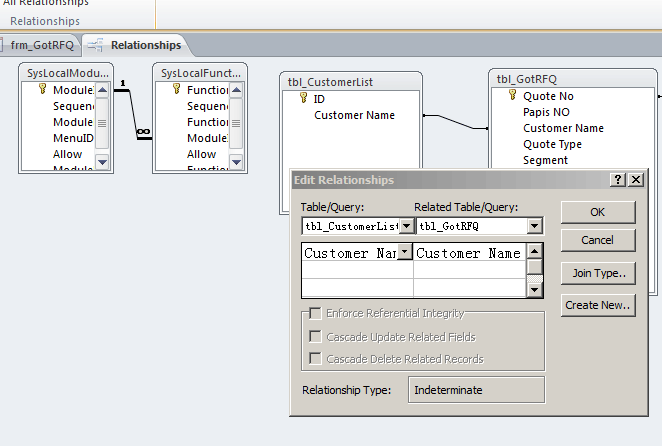662x446 pixels.
Task: Click the scrollbar thumb in SysLocalModu table
Action: (102, 123)
